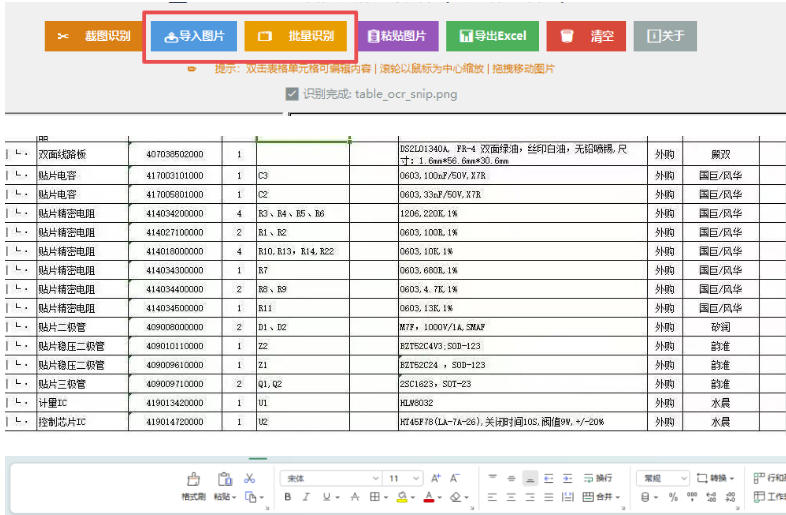Click the decrease font size A- icon
Viewport: 786px width, 515px height.
click(x=454, y=478)
